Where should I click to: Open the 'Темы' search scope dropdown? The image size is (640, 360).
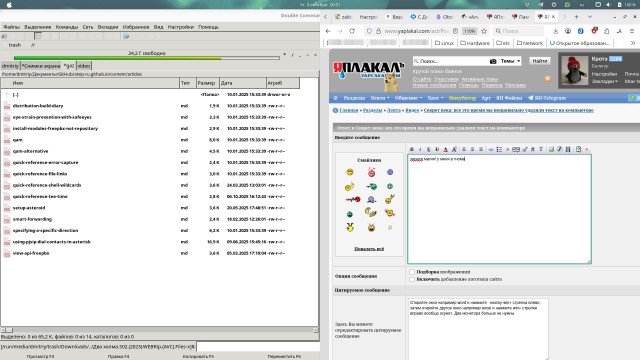(510, 61)
